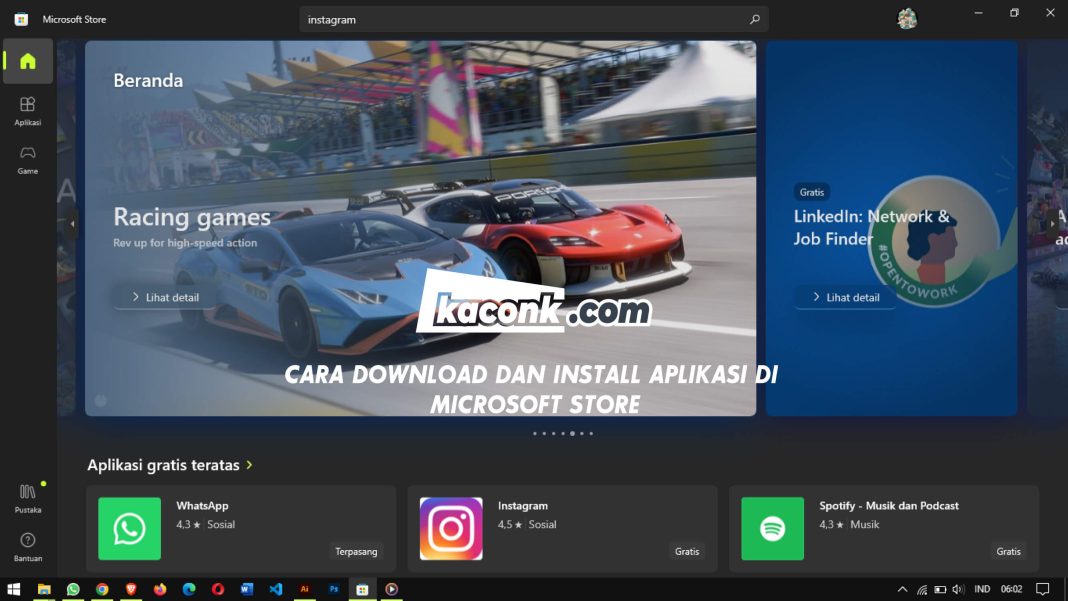Open WhatsApp from taskbar

click(73, 589)
